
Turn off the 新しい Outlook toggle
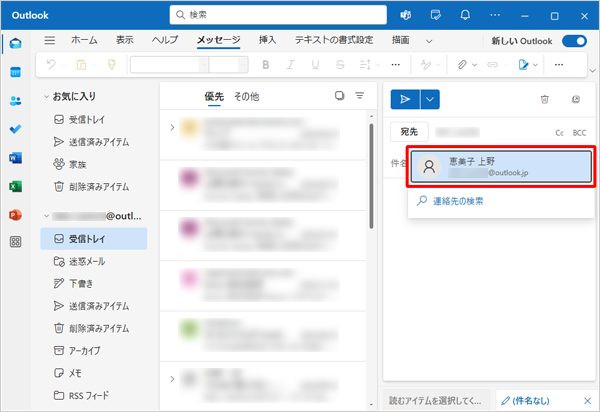[574, 41]
